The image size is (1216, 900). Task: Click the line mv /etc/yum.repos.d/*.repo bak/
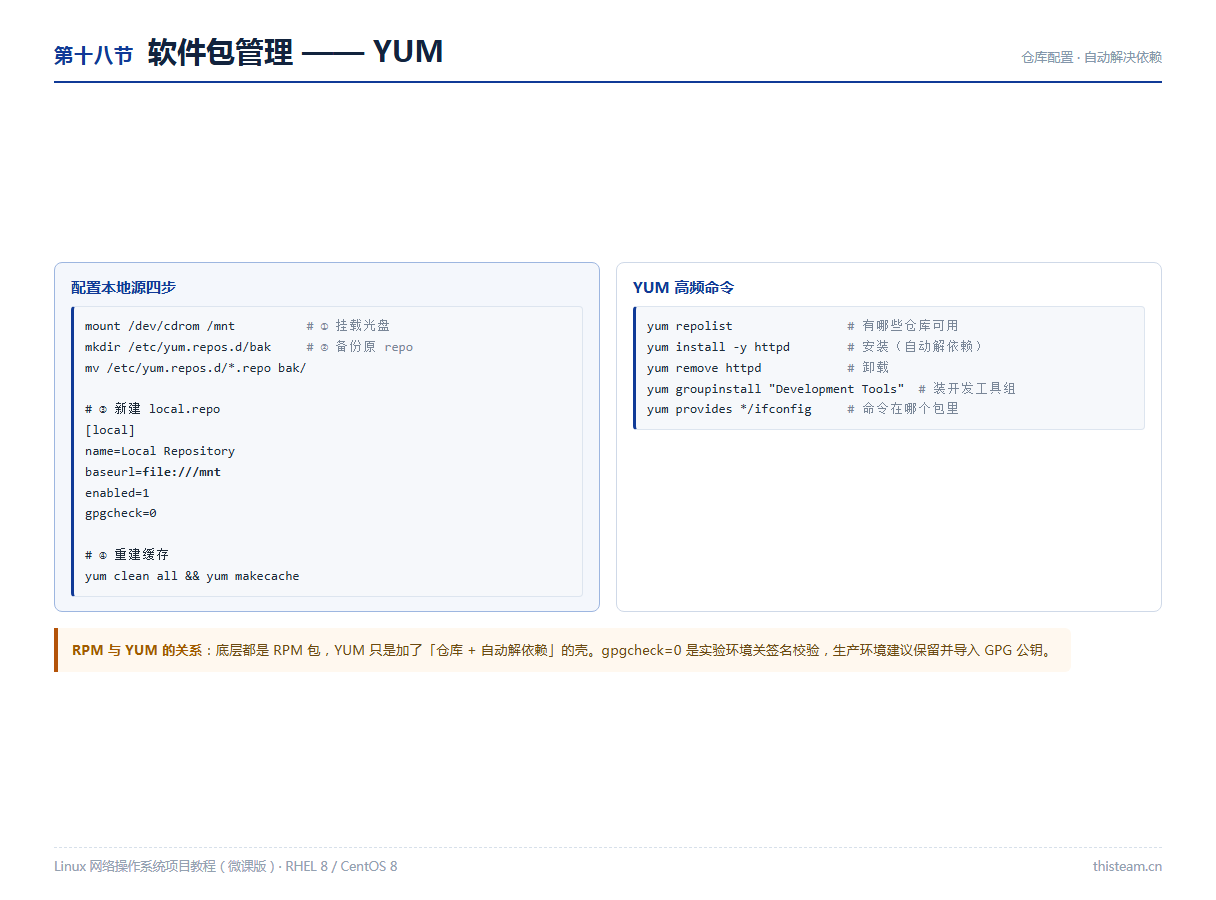tap(196, 368)
